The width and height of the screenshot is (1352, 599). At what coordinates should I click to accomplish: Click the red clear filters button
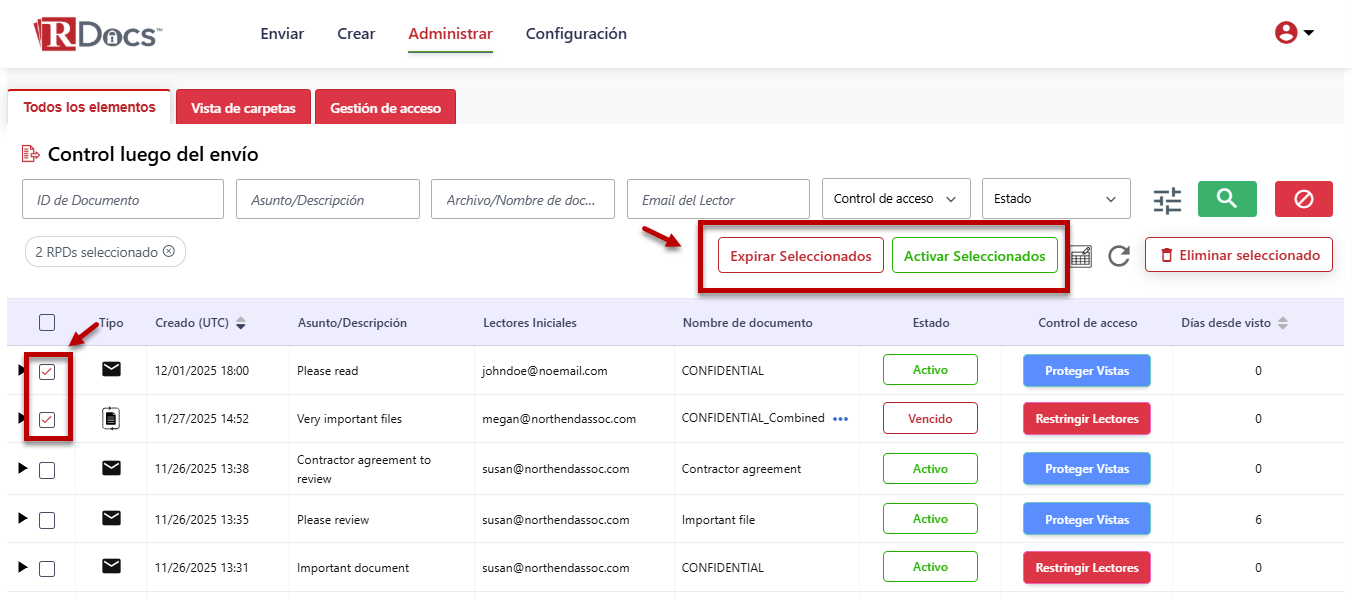point(1303,199)
